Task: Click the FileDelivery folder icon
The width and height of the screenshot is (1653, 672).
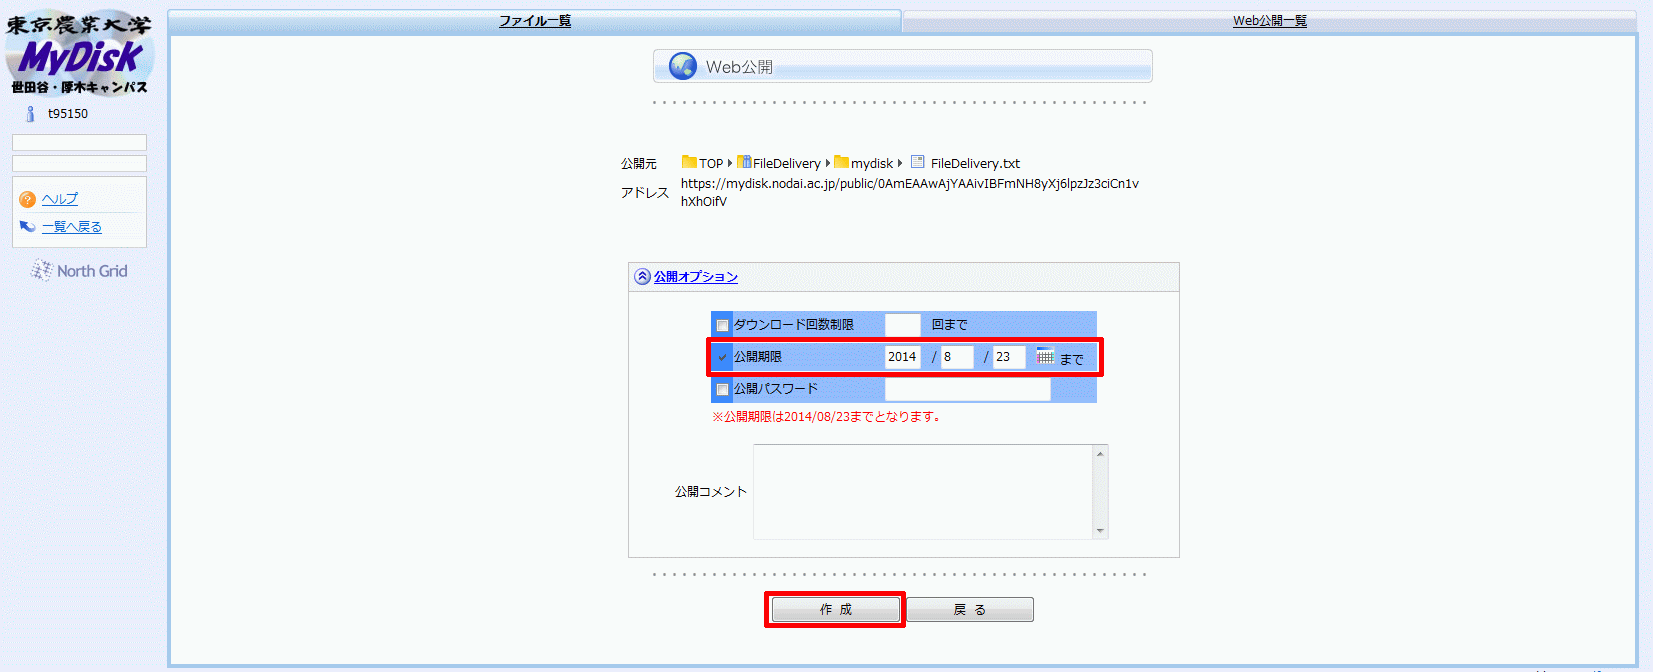Action: coord(744,162)
